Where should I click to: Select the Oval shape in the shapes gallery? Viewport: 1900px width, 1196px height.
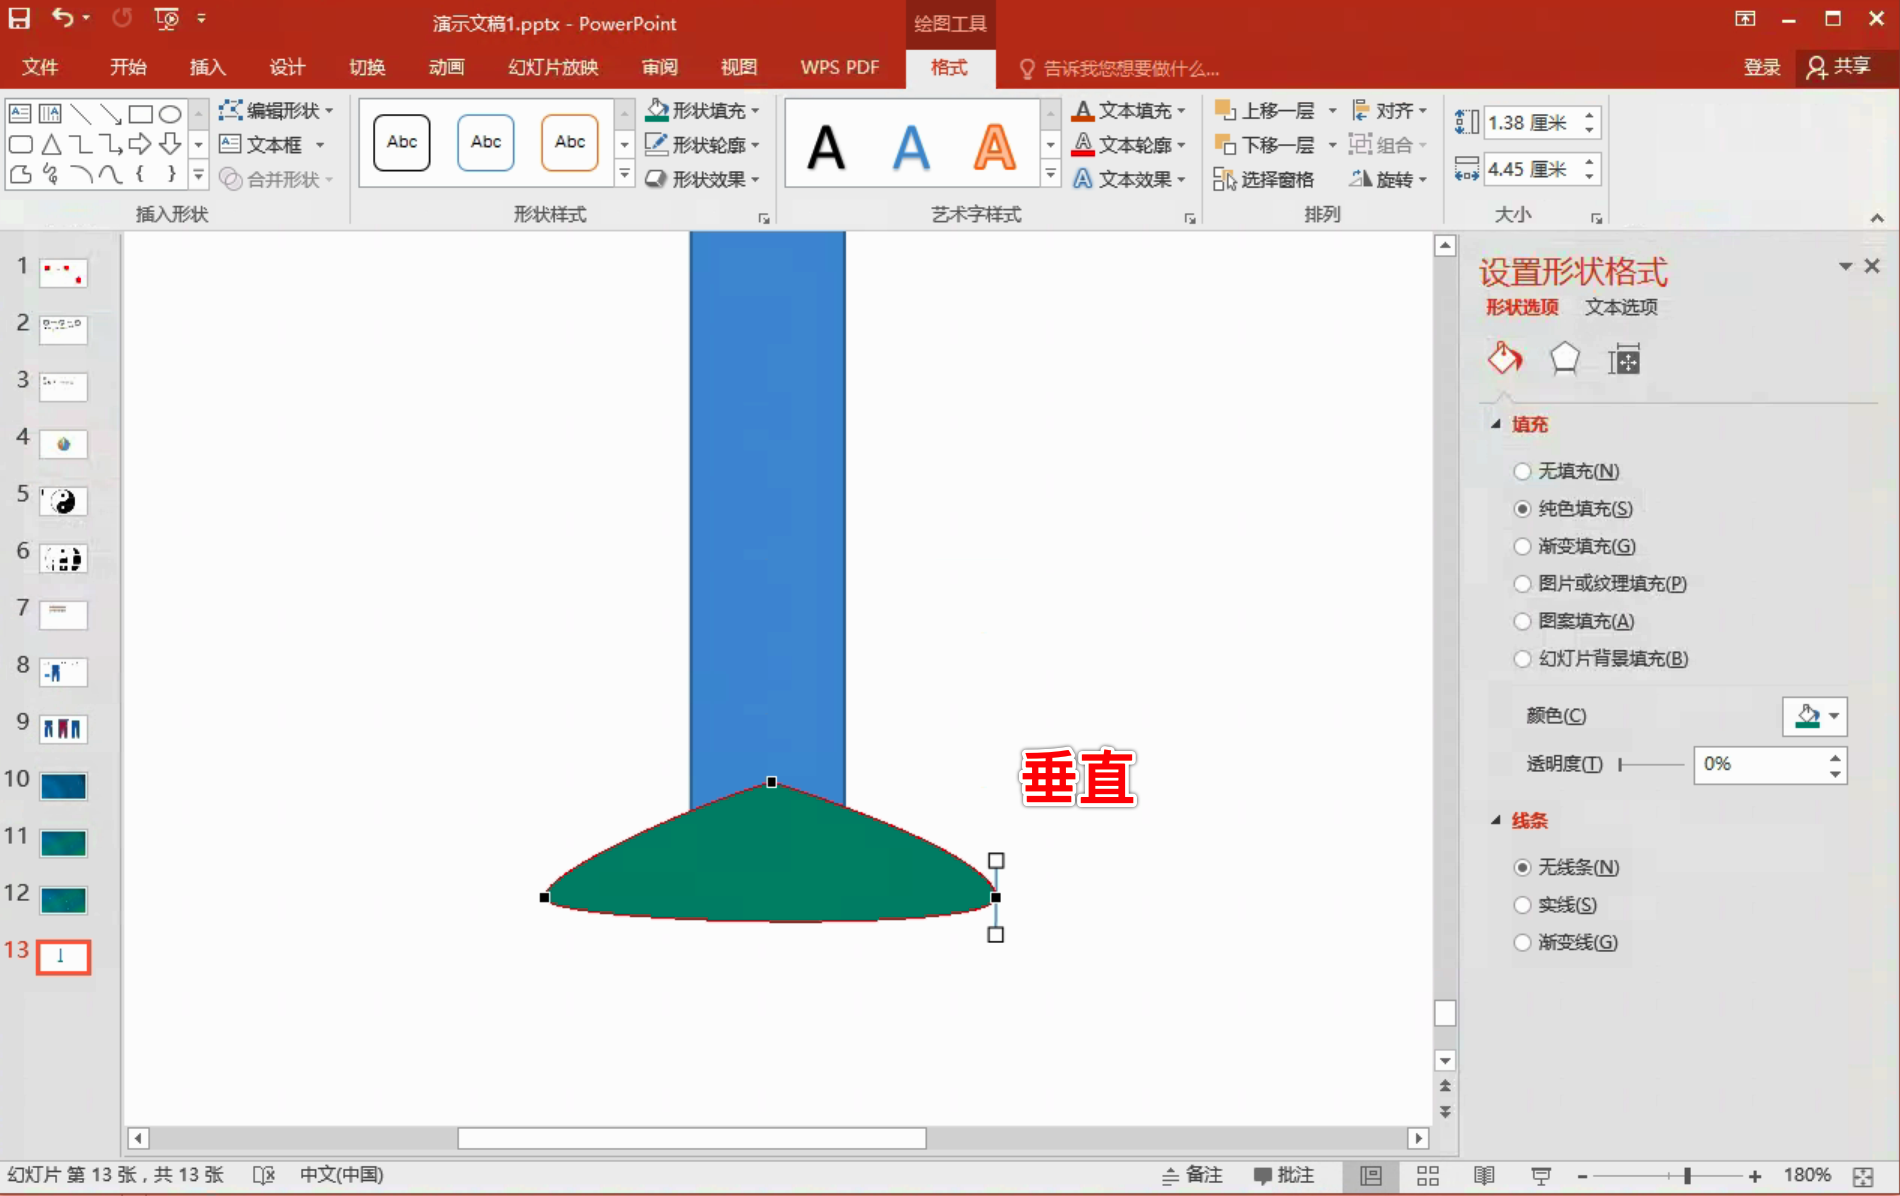click(170, 113)
